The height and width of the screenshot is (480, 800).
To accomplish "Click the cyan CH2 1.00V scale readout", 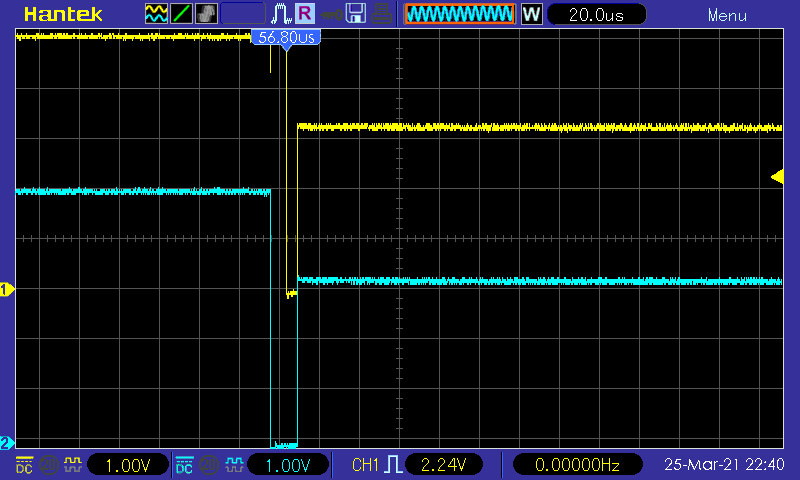I will 289,465.
